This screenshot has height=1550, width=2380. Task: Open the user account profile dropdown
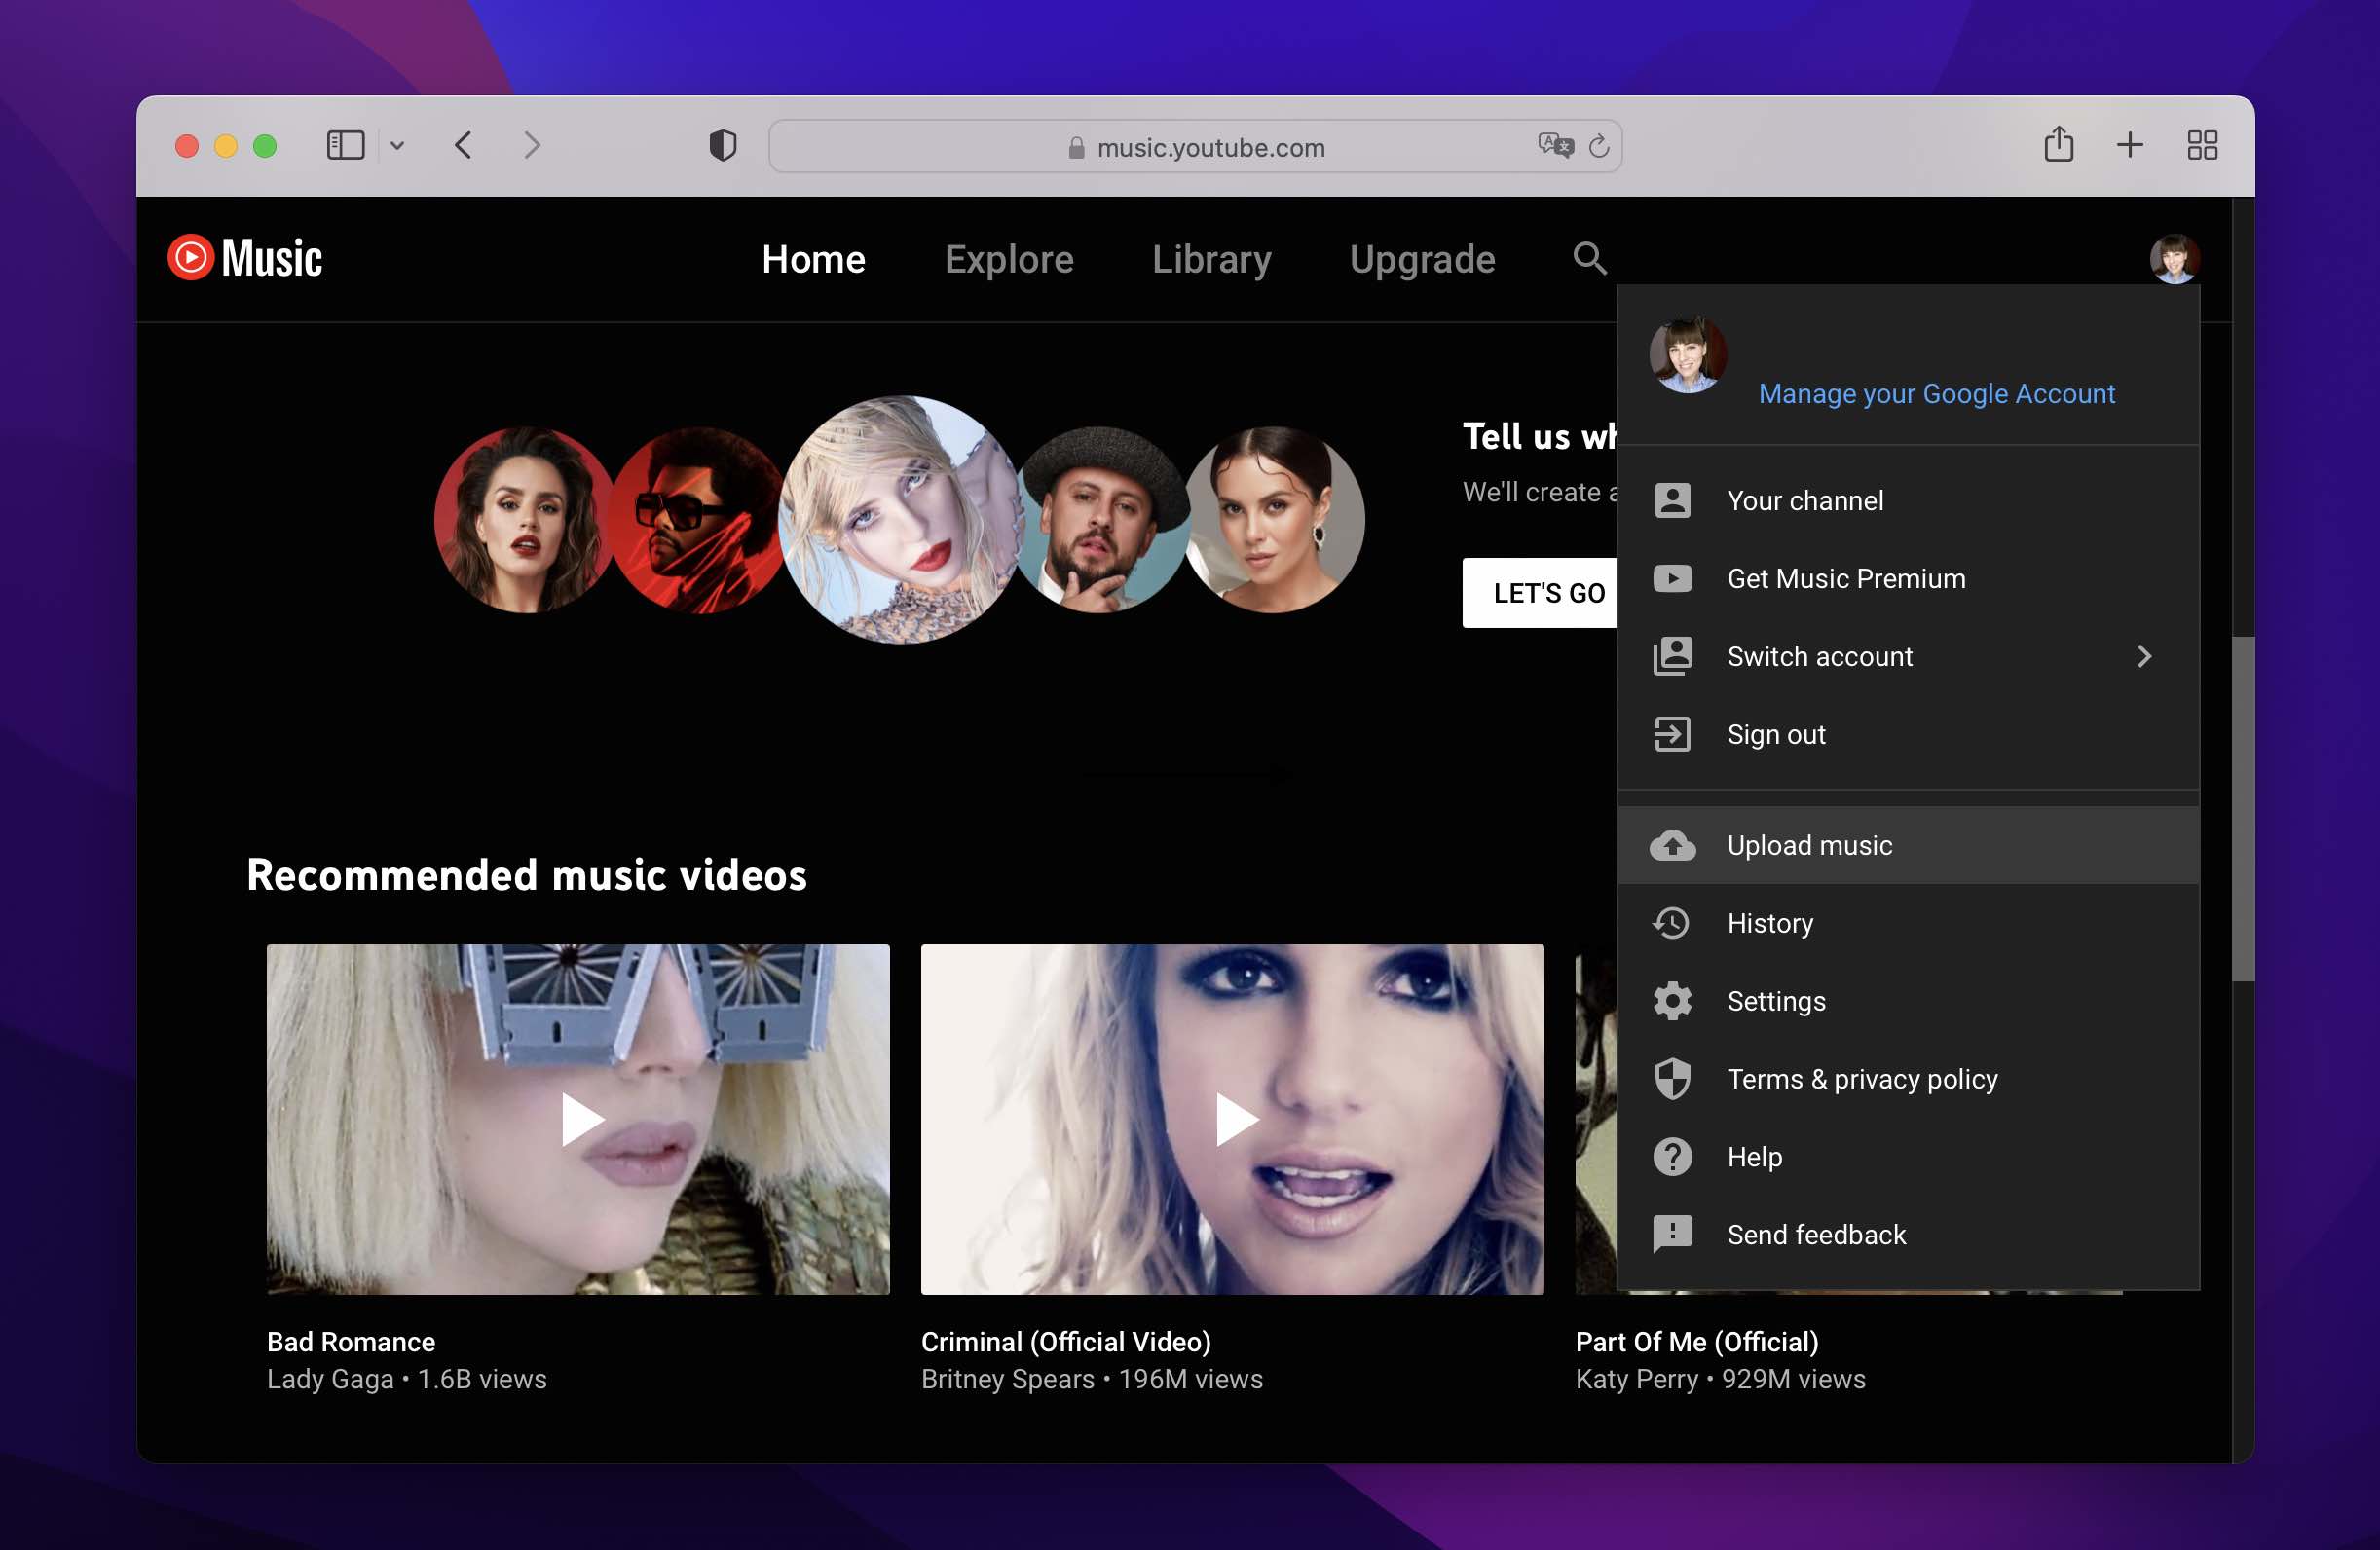(x=2172, y=258)
